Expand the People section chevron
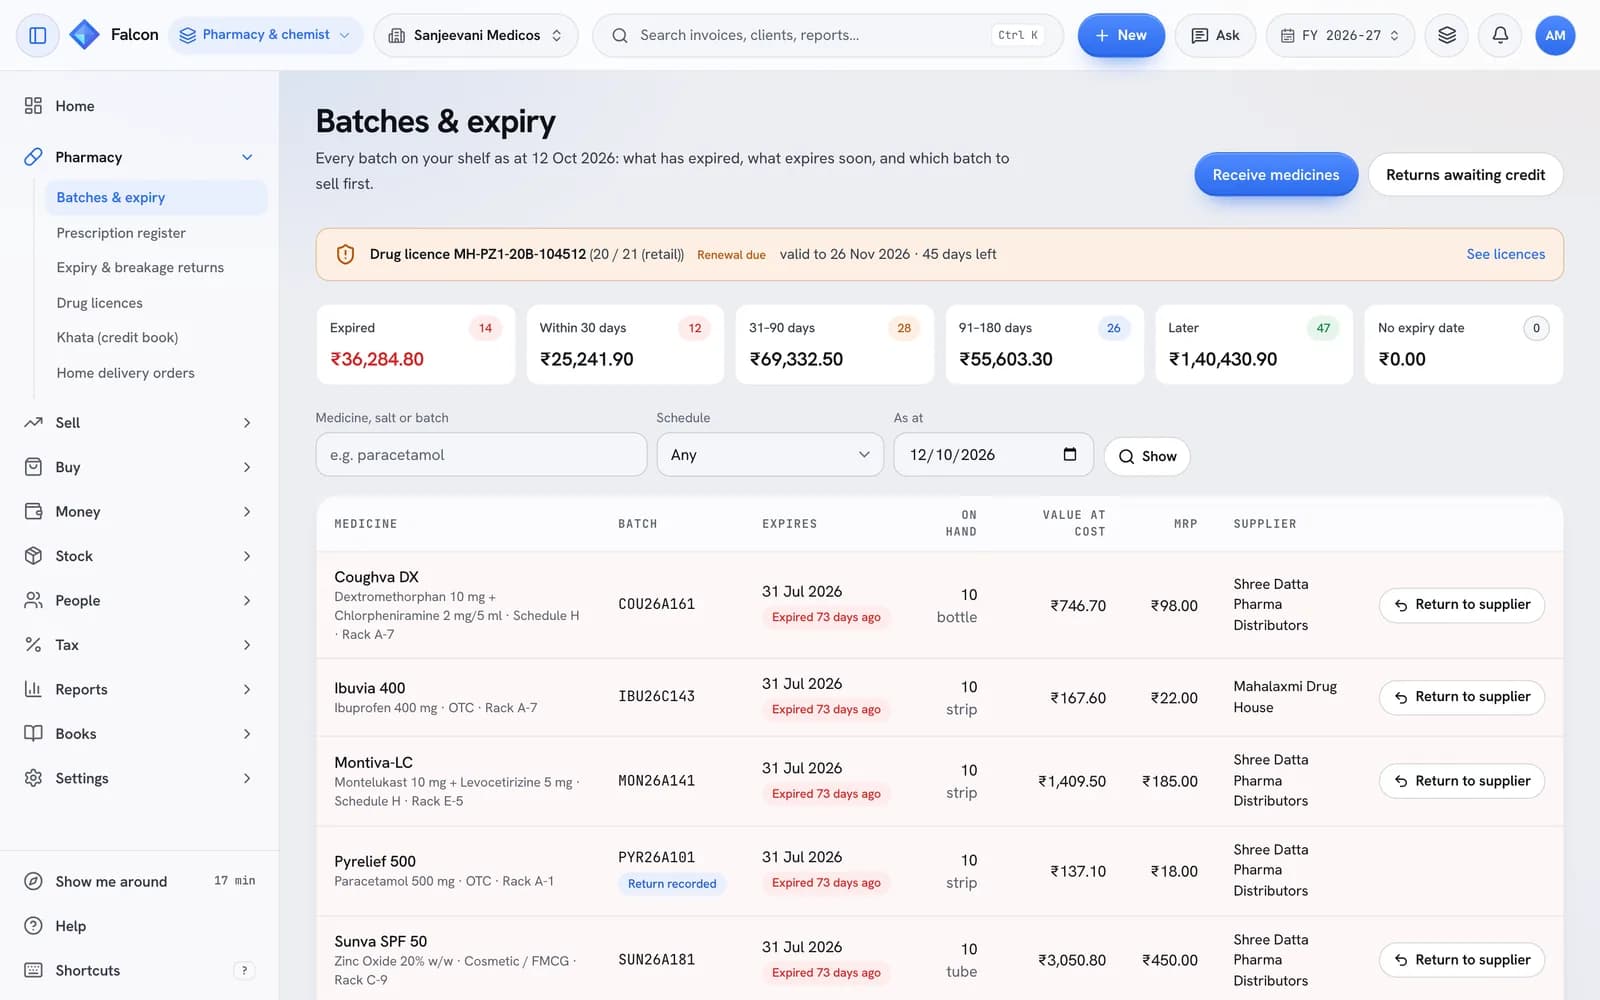Screen dimensions: 1600x1000 247,600
